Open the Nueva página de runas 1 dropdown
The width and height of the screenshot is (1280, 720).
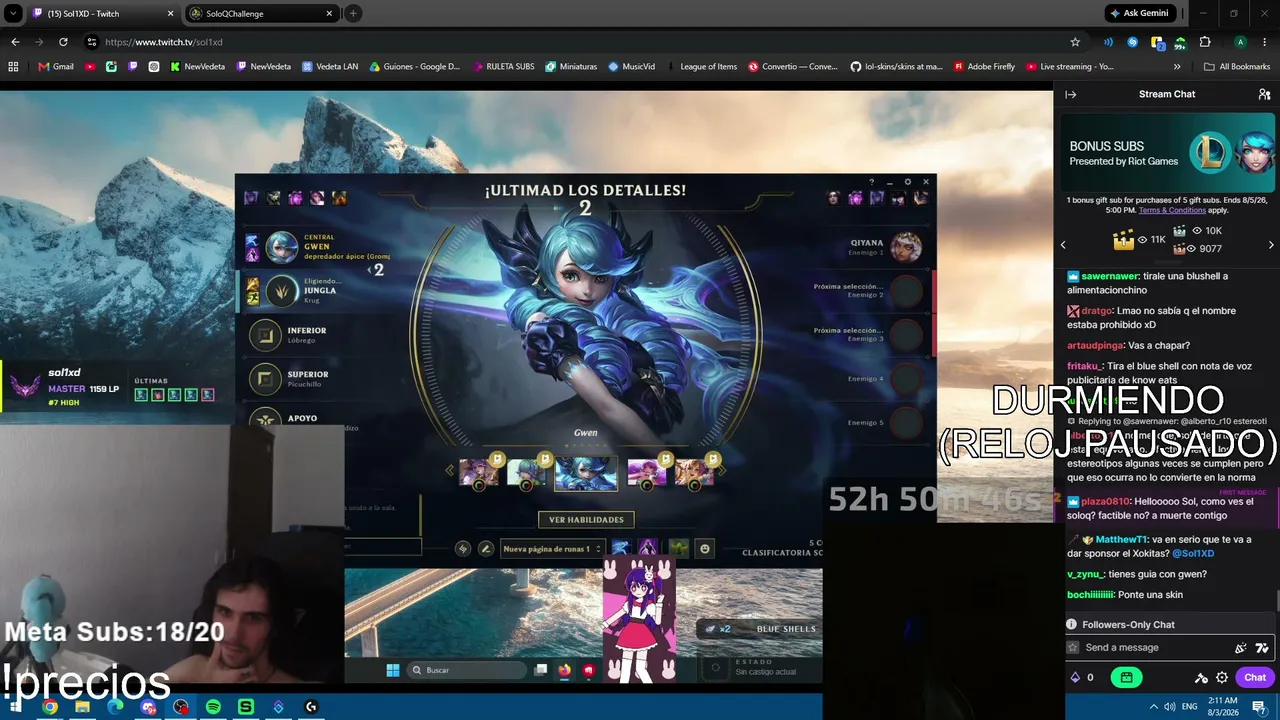coord(552,548)
